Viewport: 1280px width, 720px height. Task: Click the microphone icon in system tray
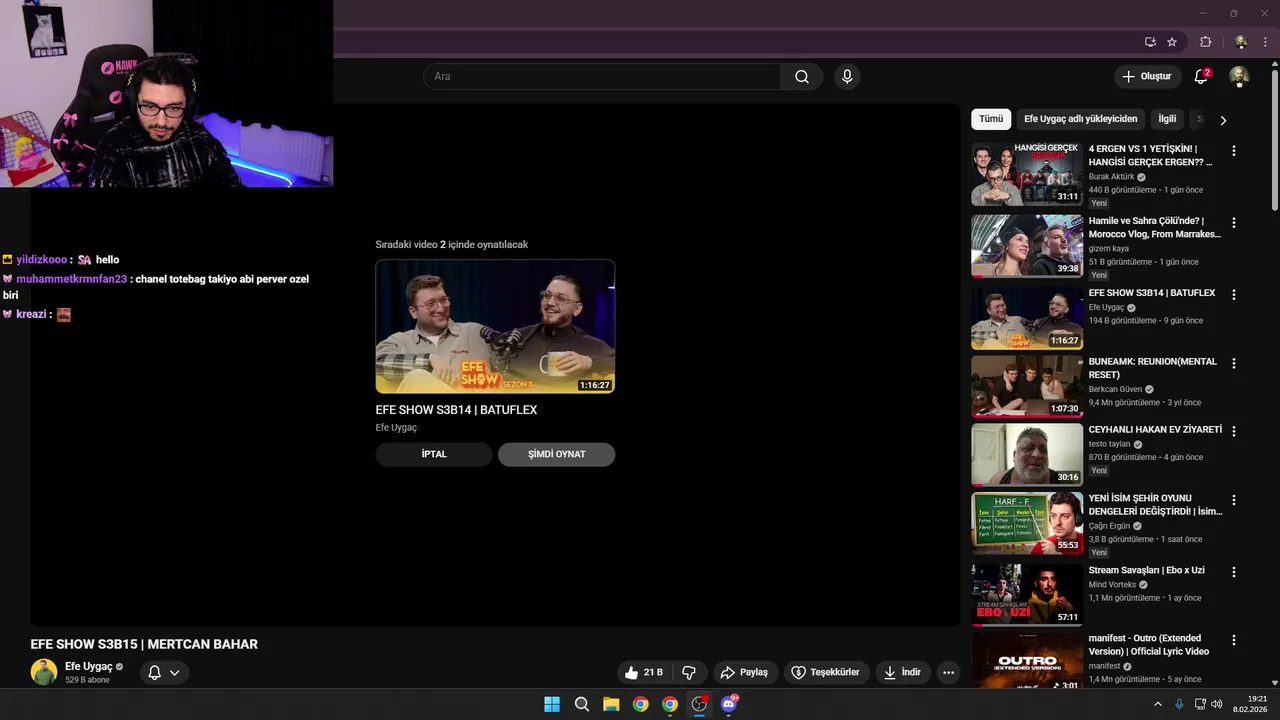coord(1179,704)
